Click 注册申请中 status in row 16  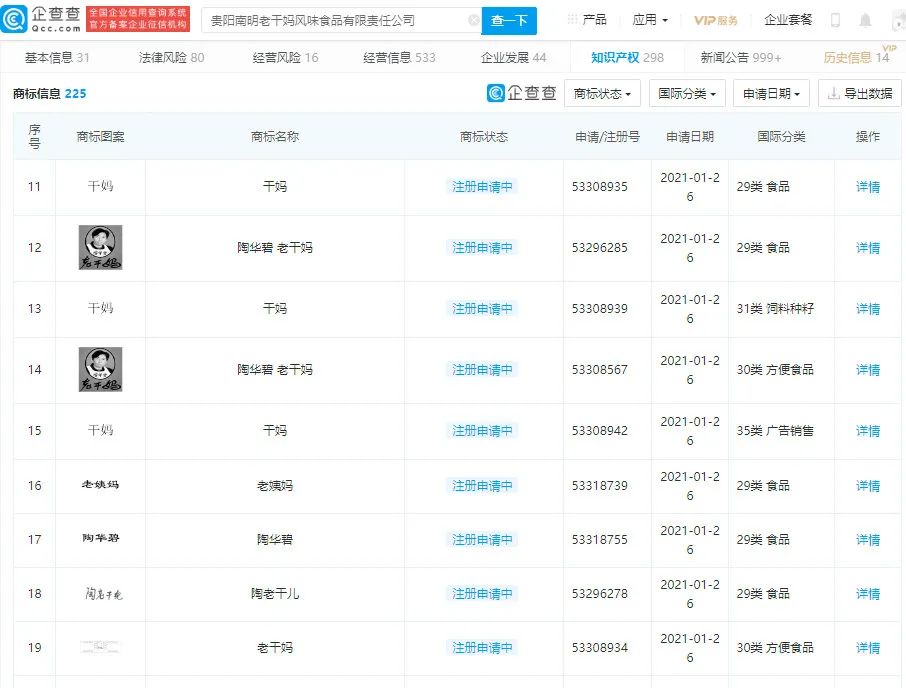pyautogui.click(x=482, y=486)
